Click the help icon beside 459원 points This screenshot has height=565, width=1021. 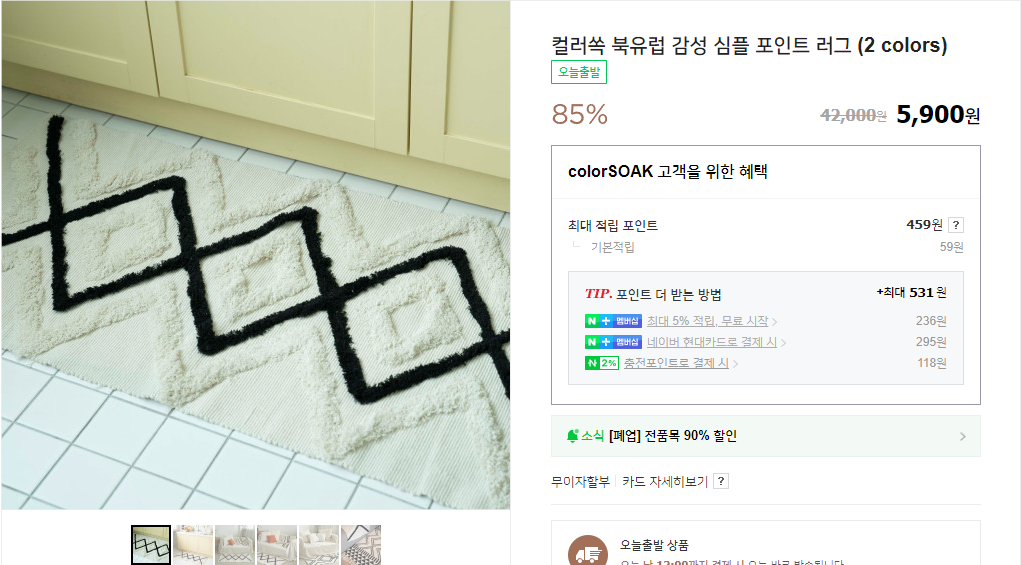955,225
